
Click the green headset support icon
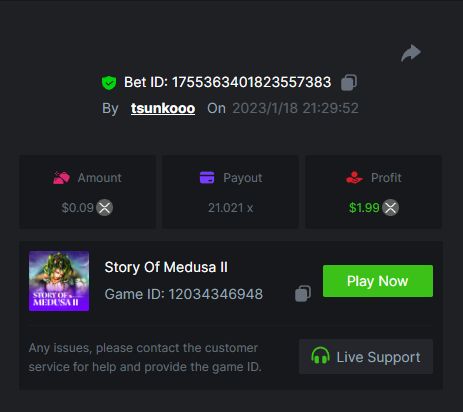point(320,355)
